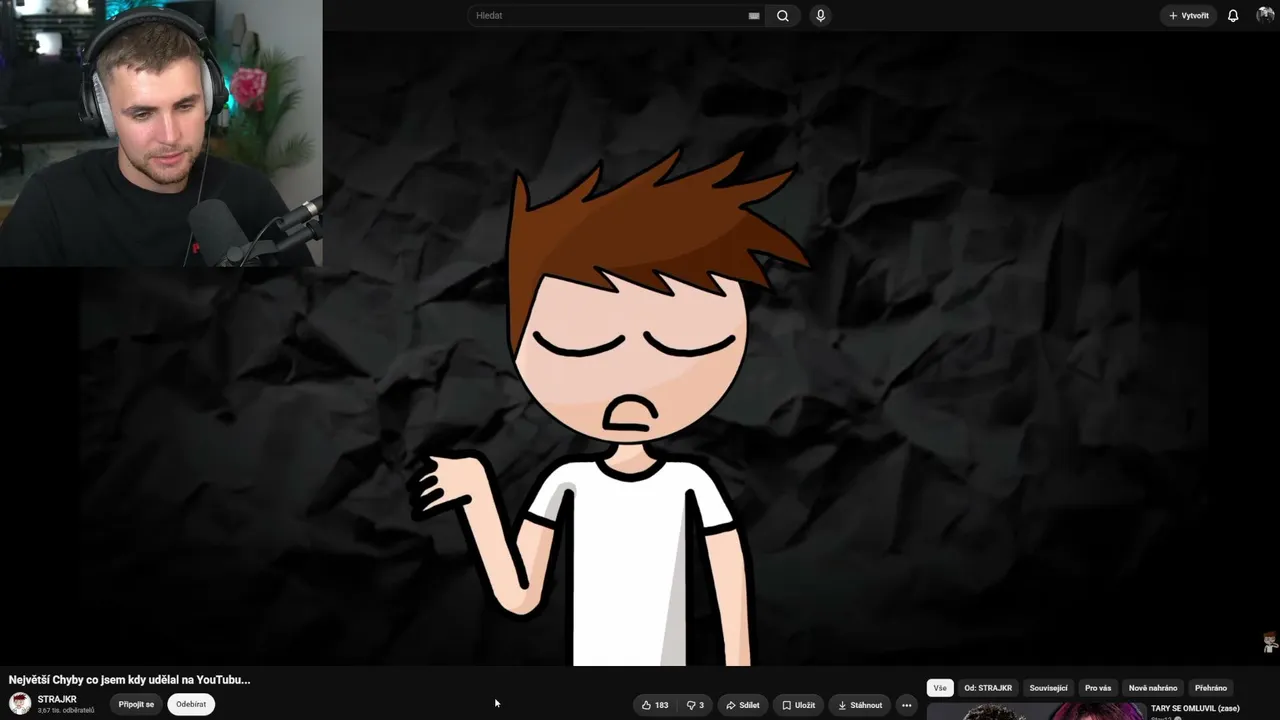Open the STRAJKR channel name link
Viewport: 1280px width, 720px height.
coord(57,699)
